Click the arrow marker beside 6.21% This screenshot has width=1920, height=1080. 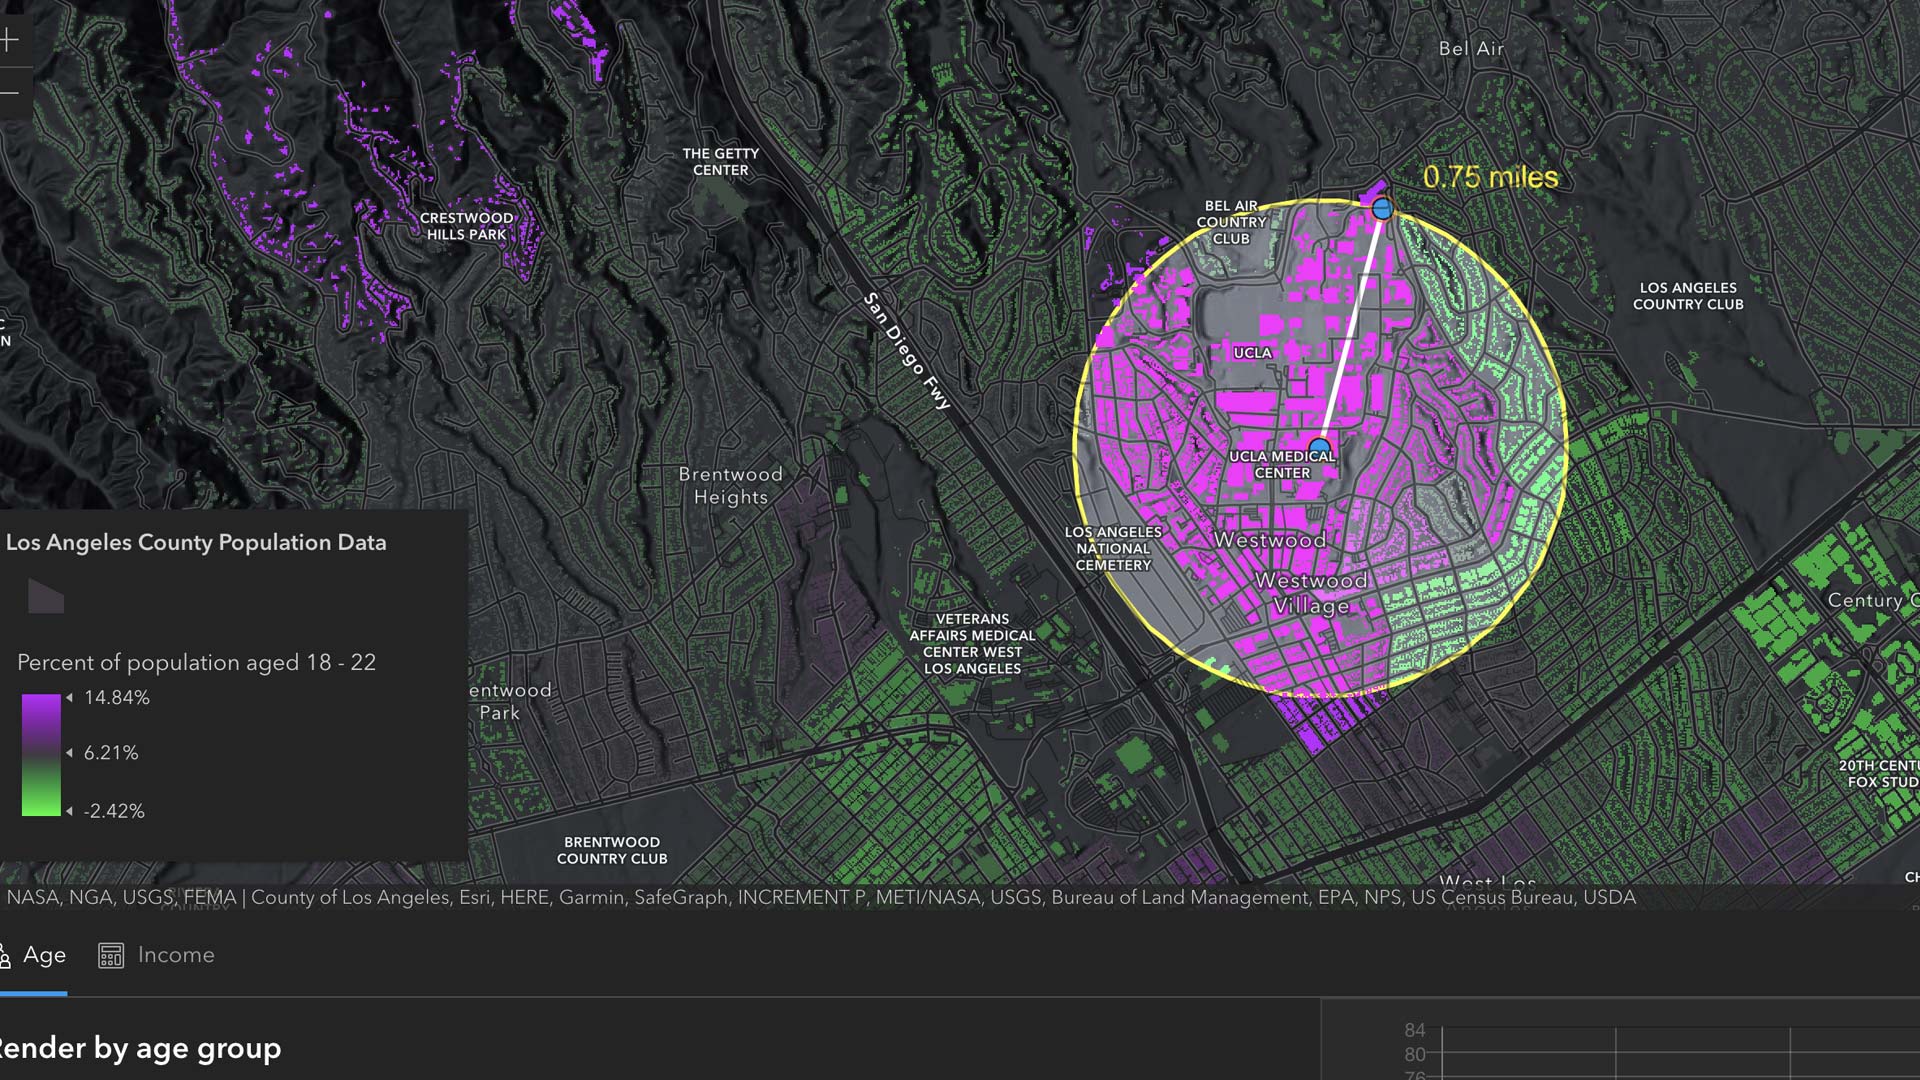(x=69, y=753)
